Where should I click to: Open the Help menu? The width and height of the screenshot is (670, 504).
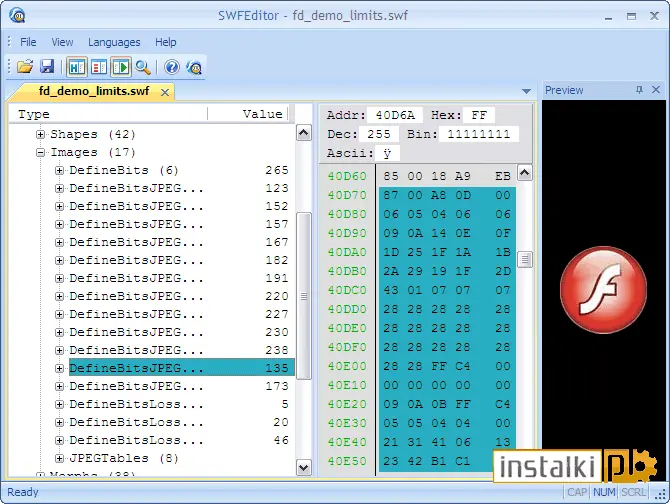(x=166, y=42)
